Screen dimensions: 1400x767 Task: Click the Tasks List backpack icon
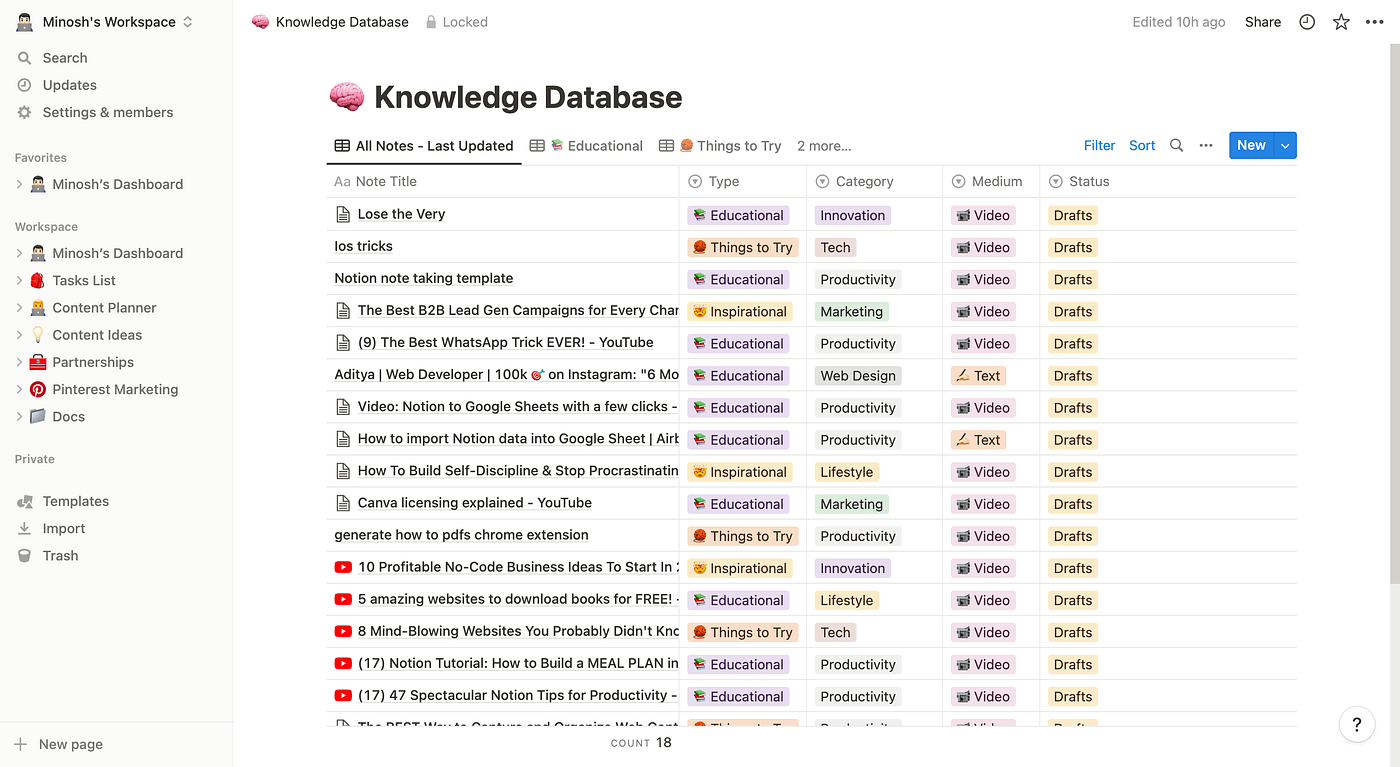coord(38,280)
